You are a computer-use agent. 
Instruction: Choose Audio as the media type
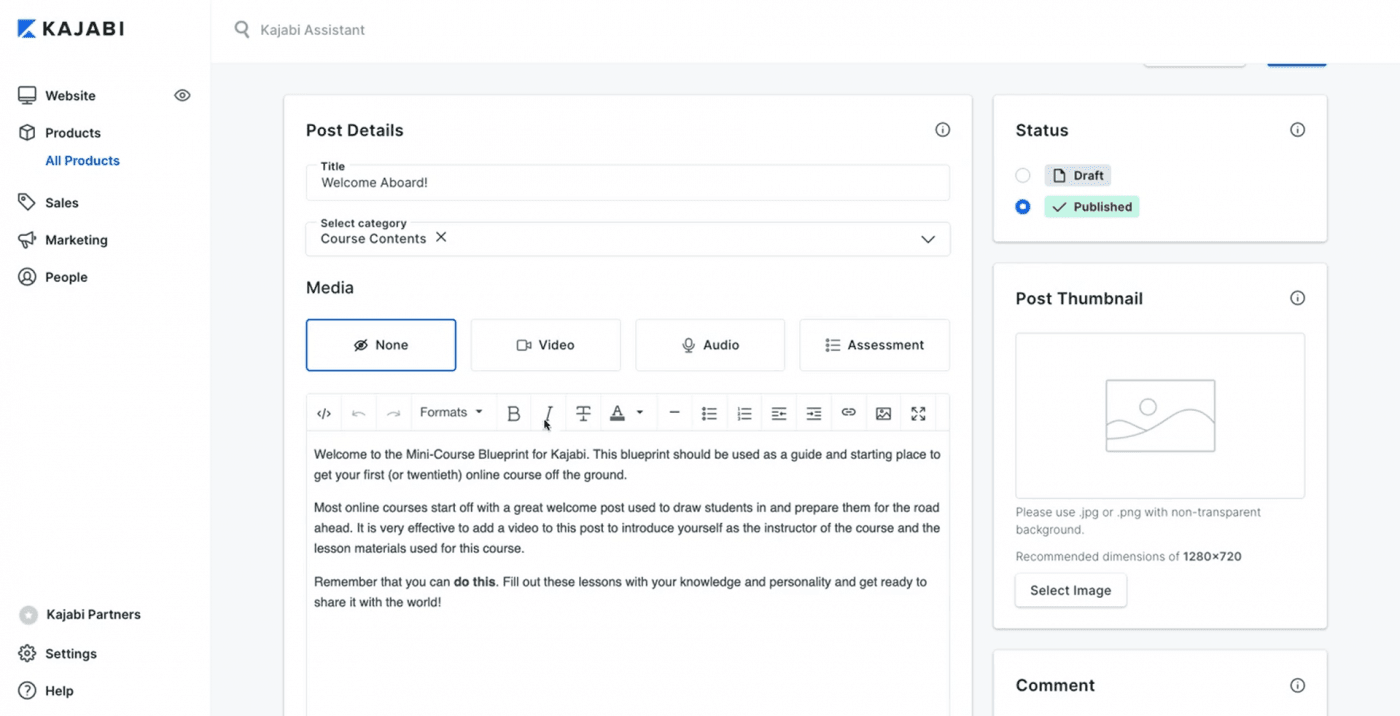[x=710, y=345]
